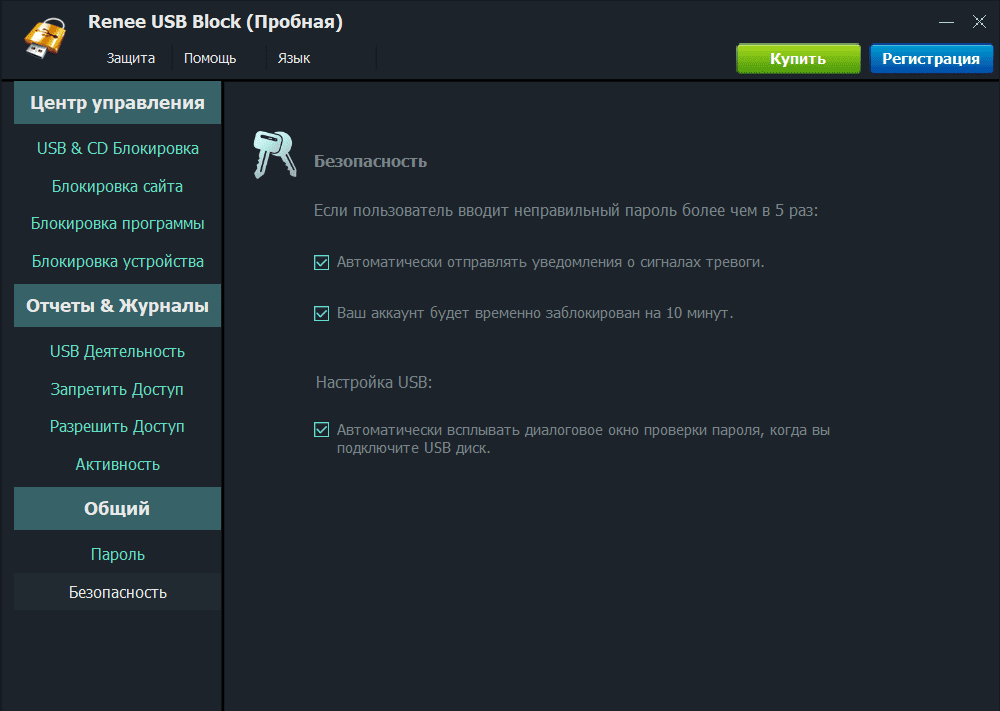Toggle automatic alarm notifications checkbox
Viewport: 1000px width, 711px height.
(x=322, y=263)
